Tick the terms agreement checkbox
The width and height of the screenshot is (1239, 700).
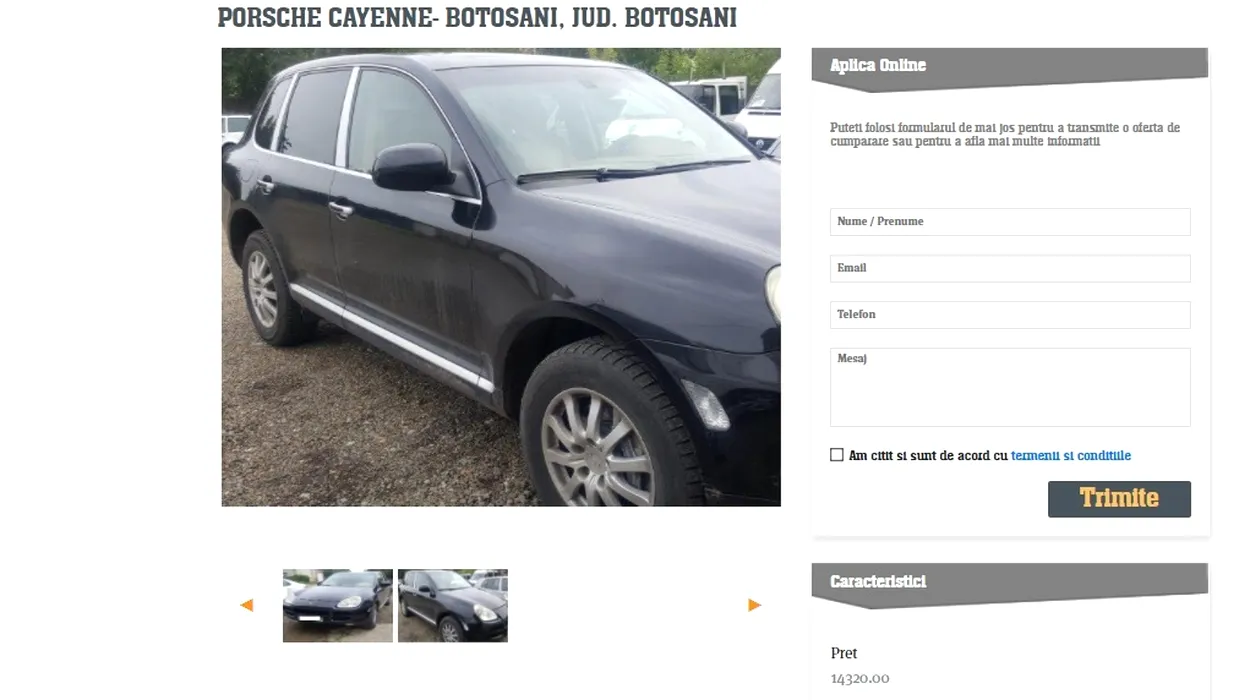[837, 455]
